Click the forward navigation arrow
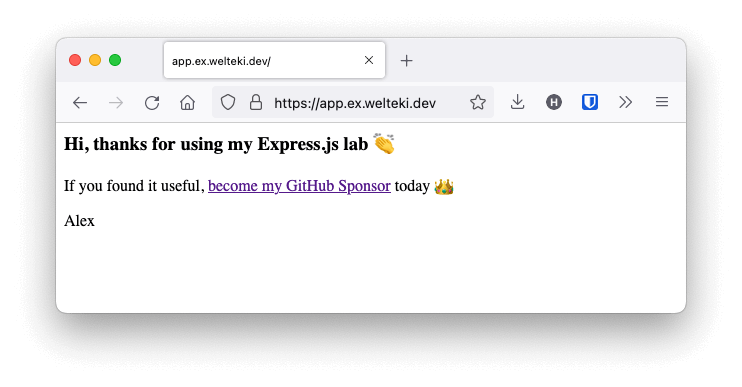The image size is (742, 387). click(116, 103)
